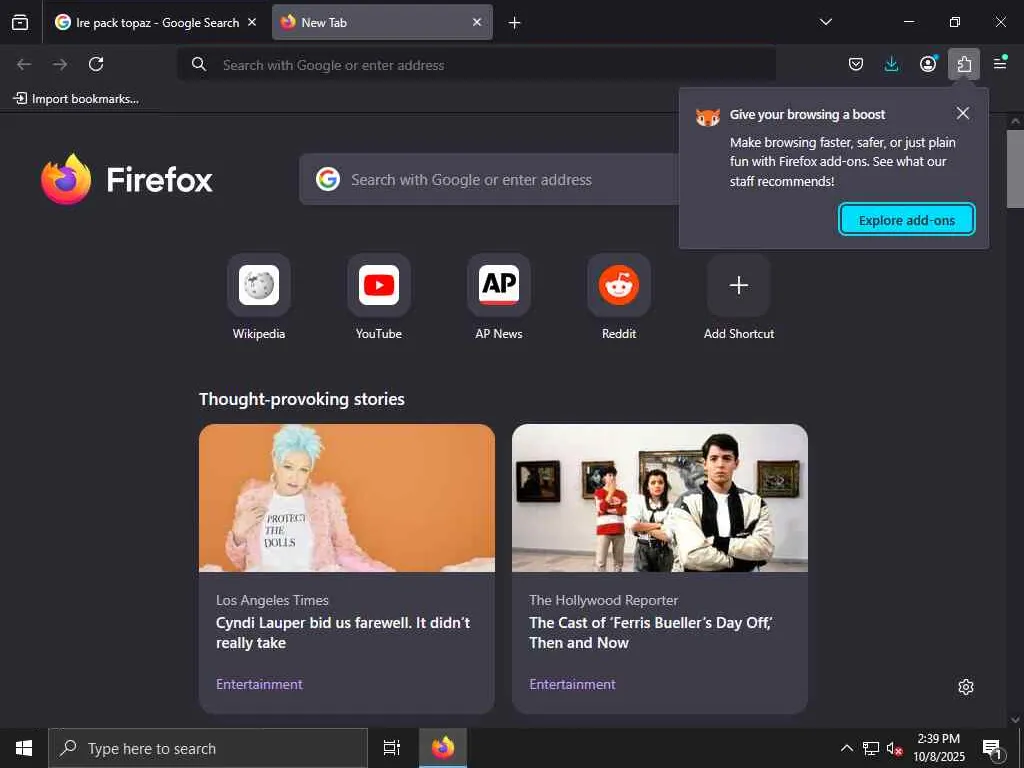
Task: Click the Windows taskbar search box
Action: point(208,748)
